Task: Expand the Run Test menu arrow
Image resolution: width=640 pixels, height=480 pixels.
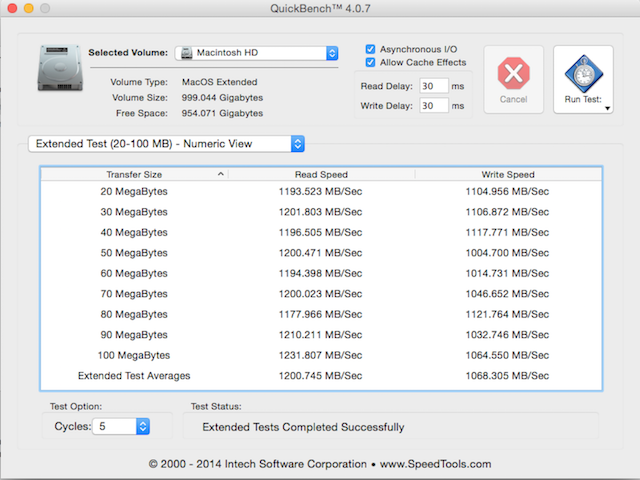Action: point(607,108)
